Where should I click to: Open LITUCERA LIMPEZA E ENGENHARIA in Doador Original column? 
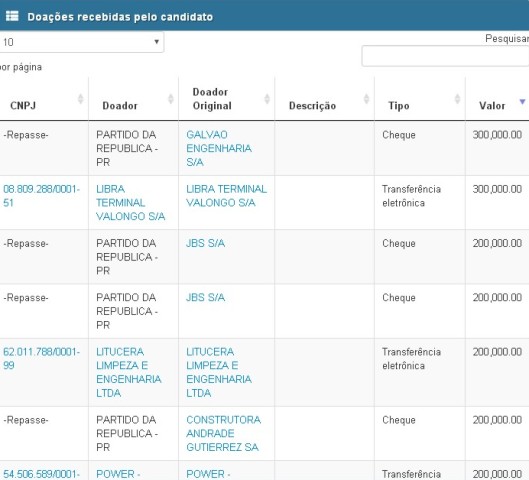point(219,372)
